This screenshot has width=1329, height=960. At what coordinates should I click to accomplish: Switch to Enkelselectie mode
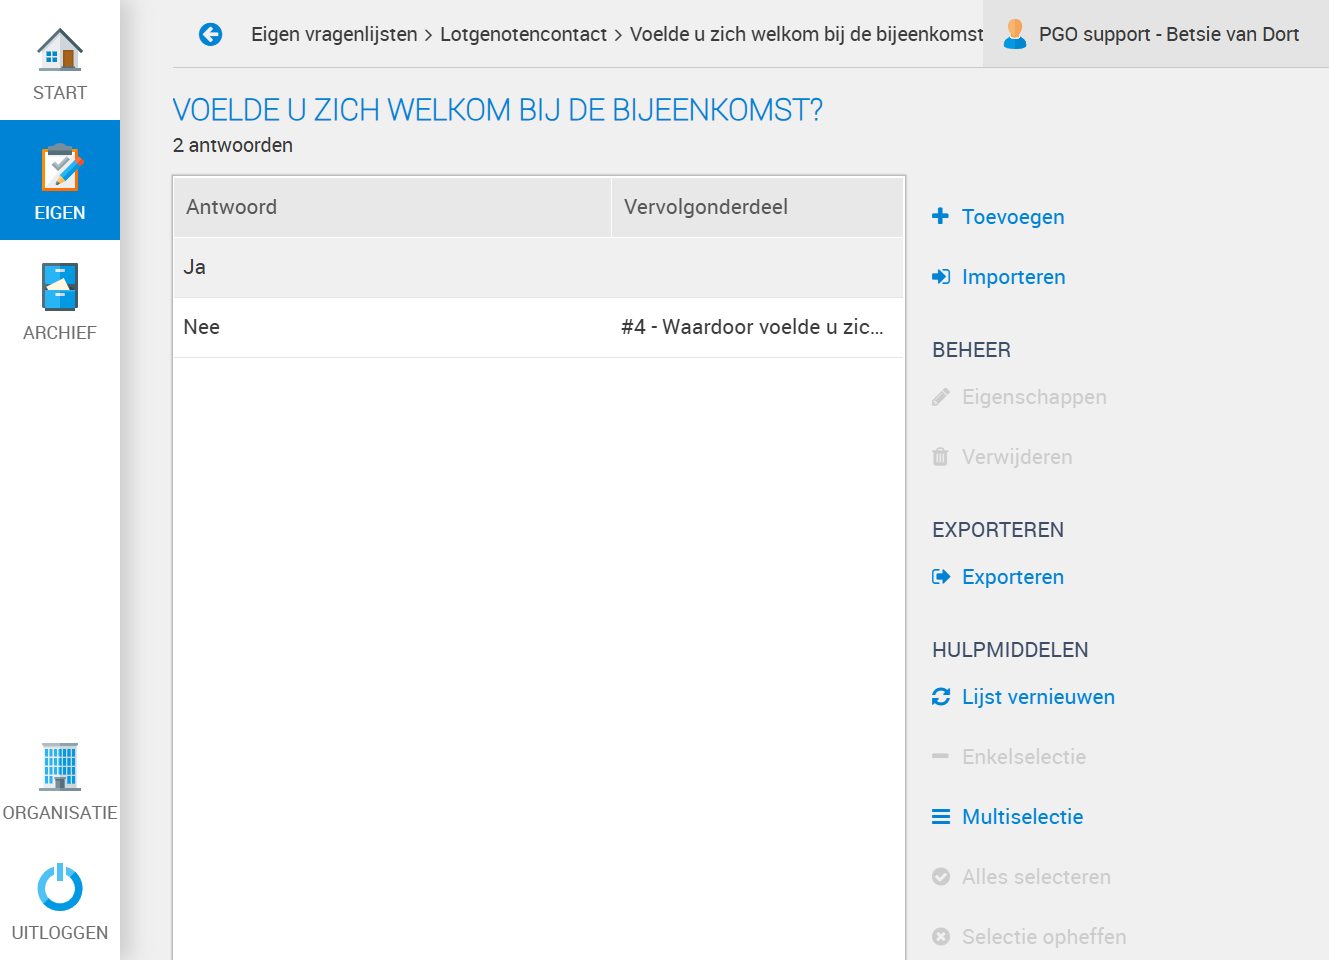click(x=1024, y=757)
